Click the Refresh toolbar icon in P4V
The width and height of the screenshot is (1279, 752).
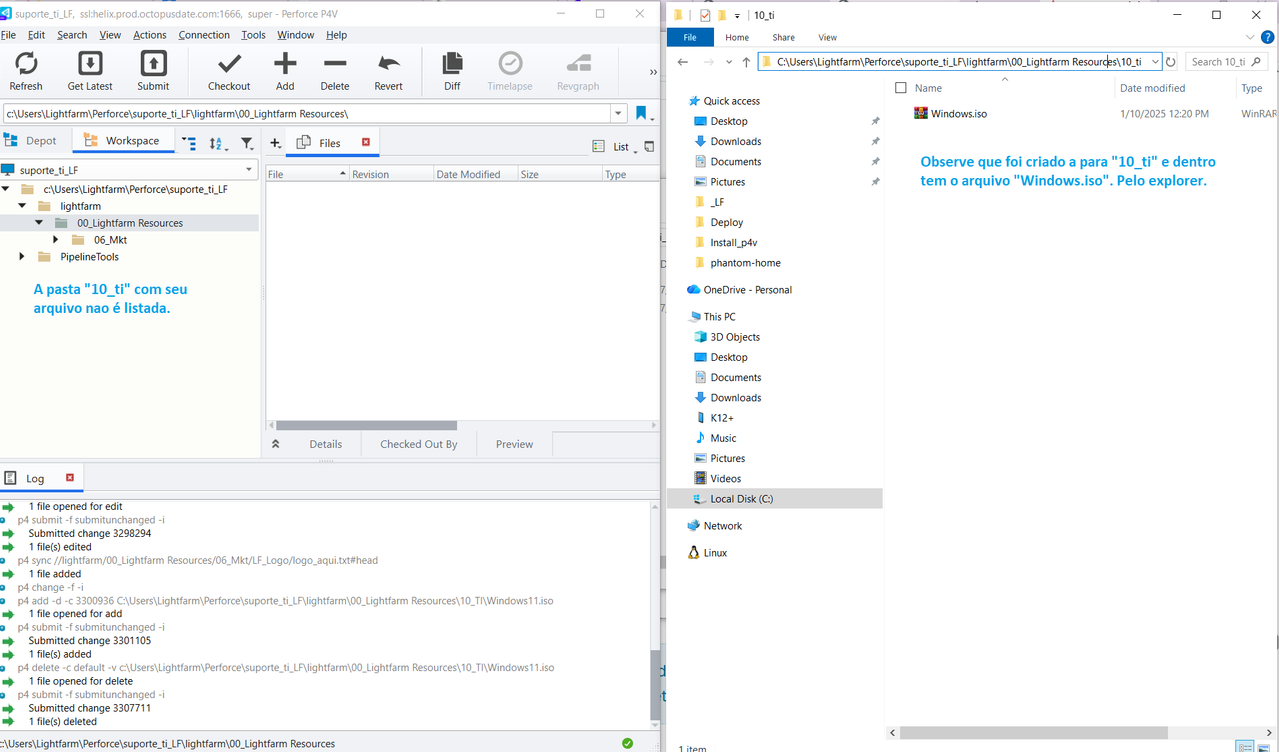pyautogui.click(x=26, y=64)
